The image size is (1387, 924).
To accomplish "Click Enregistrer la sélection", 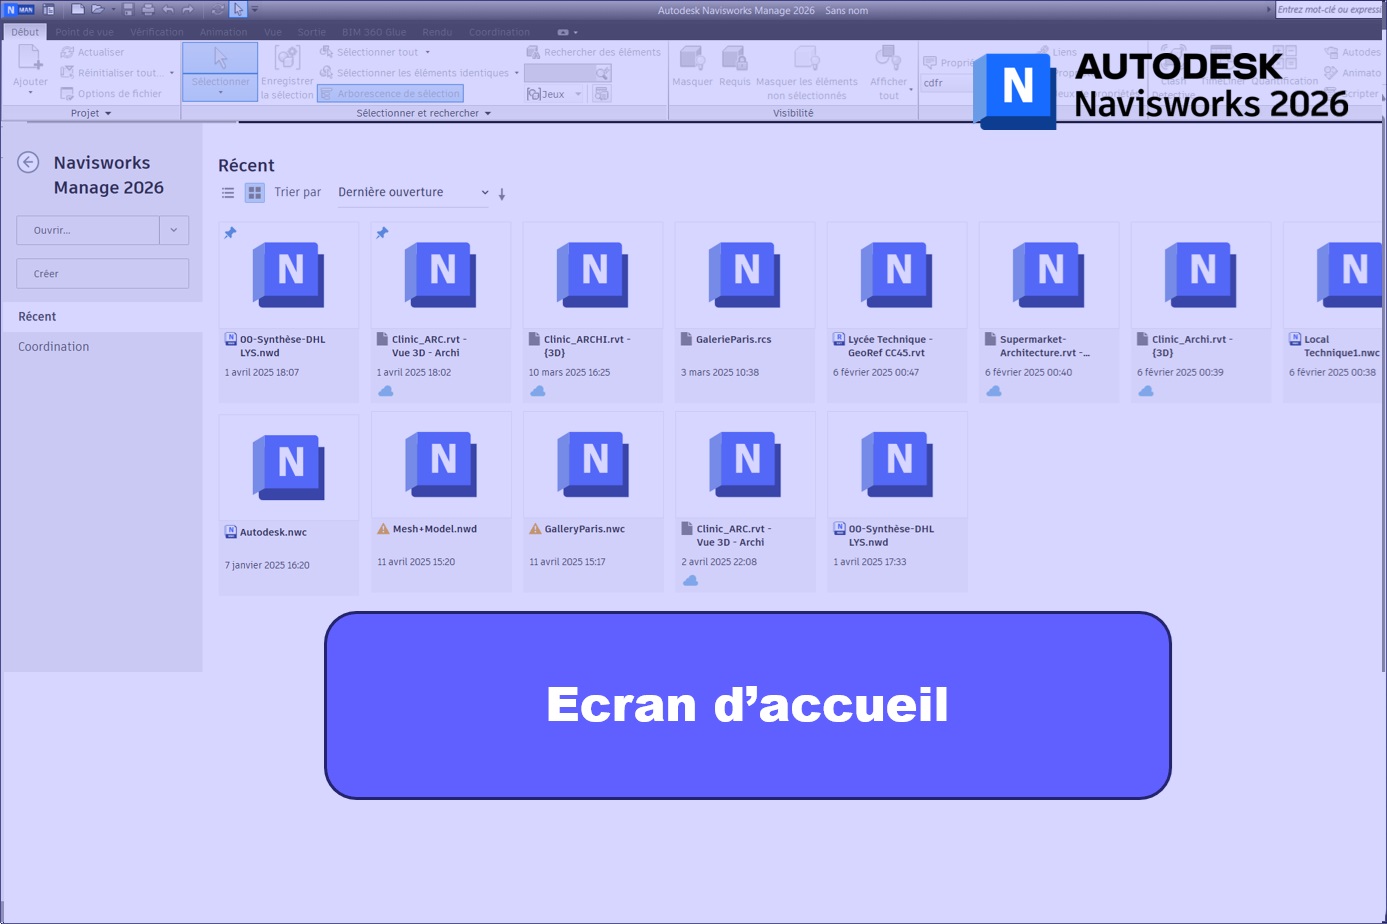I will (x=287, y=70).
